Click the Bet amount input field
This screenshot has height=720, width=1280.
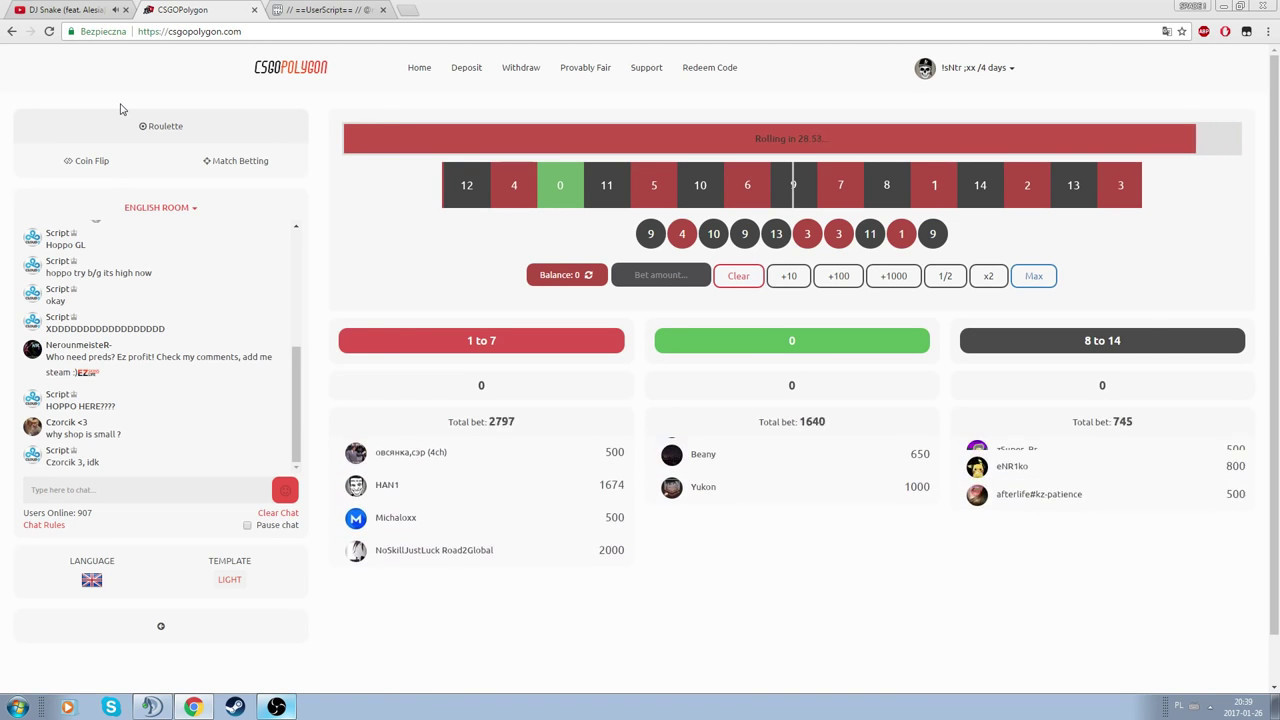coord(661,275)
